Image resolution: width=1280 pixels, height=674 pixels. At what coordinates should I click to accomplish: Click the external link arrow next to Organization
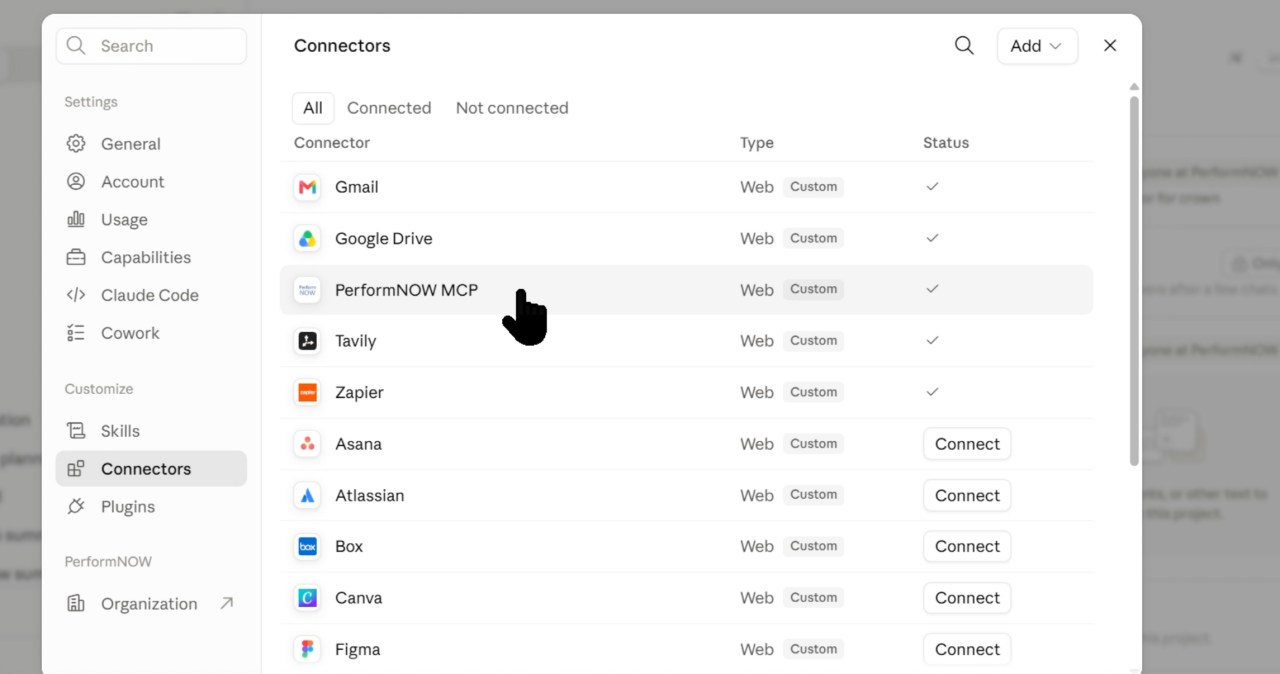click(x=227, y=603)
